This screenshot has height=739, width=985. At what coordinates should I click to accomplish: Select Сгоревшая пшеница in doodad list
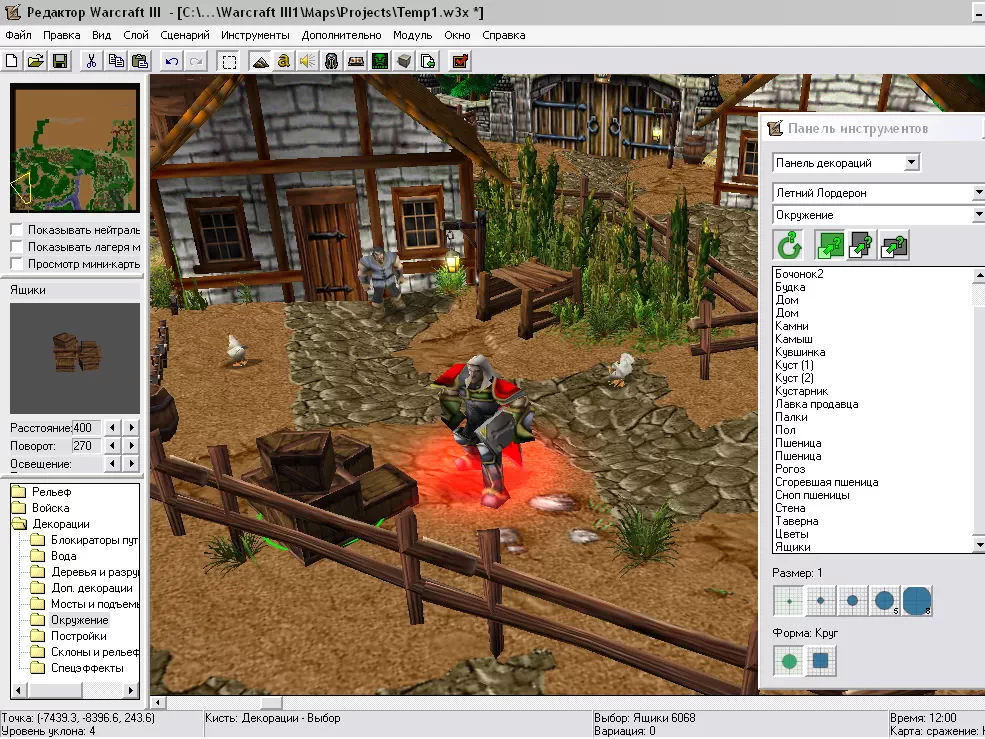827,482
